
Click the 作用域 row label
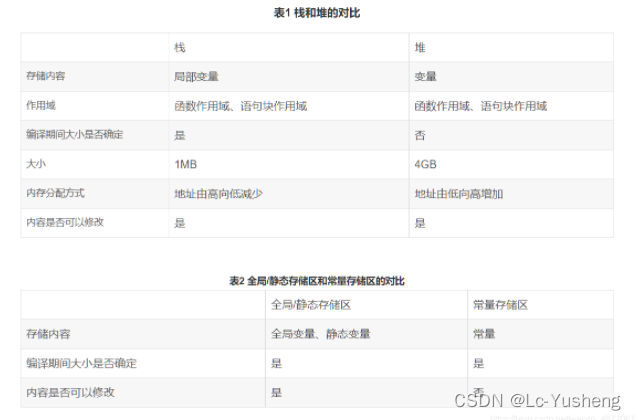[x=42, y=105]
